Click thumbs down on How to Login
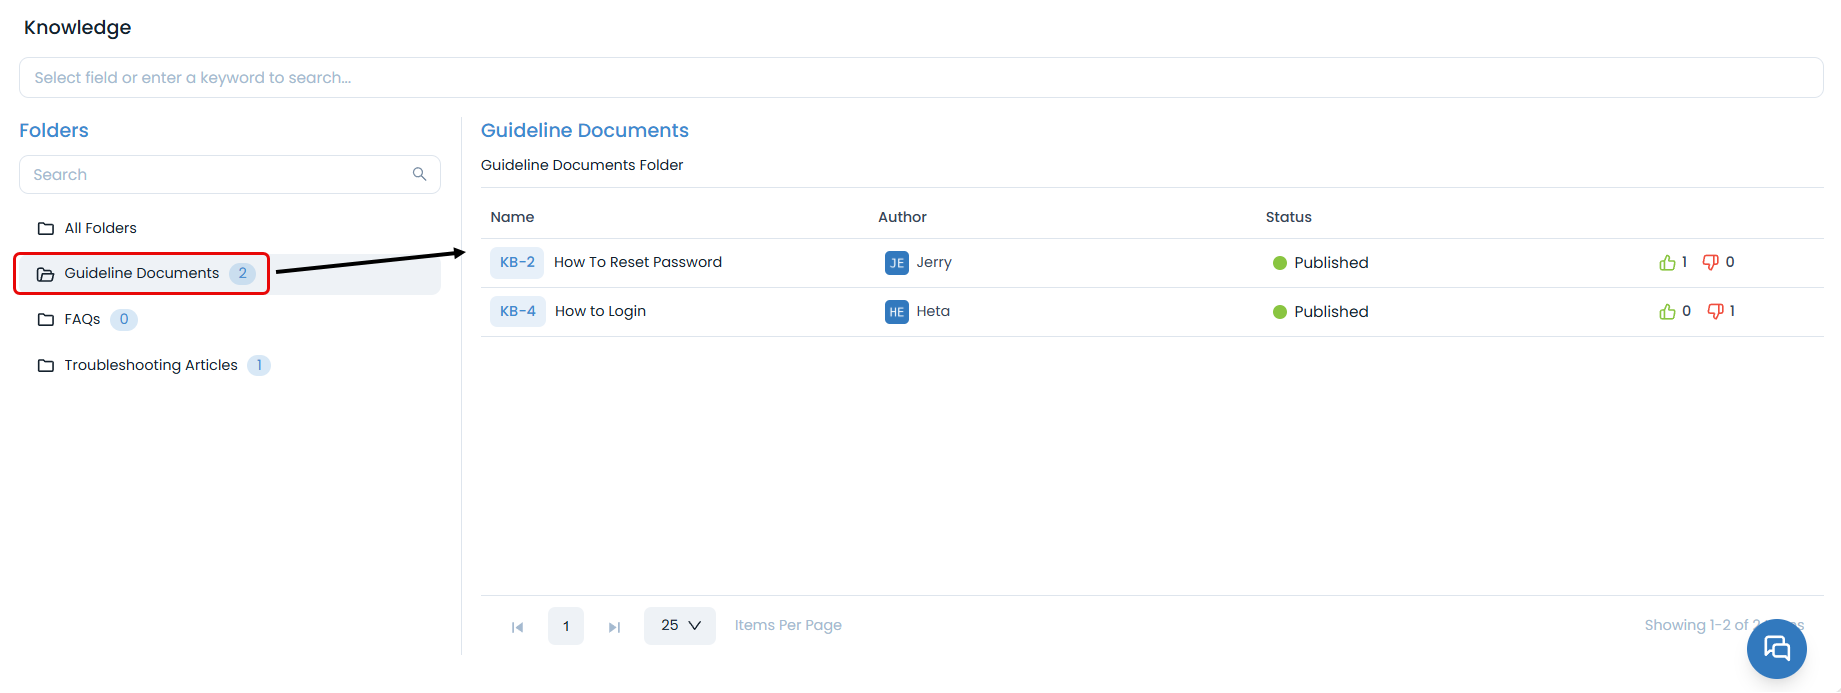 click(x=1716, y=312)
